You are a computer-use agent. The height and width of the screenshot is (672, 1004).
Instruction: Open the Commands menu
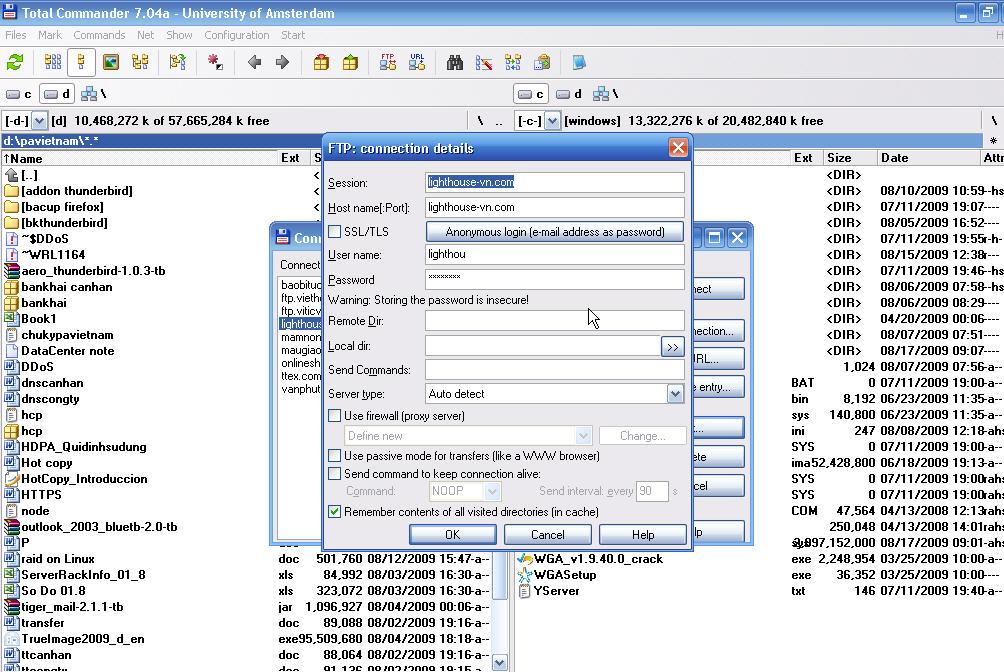coord(99,35)
